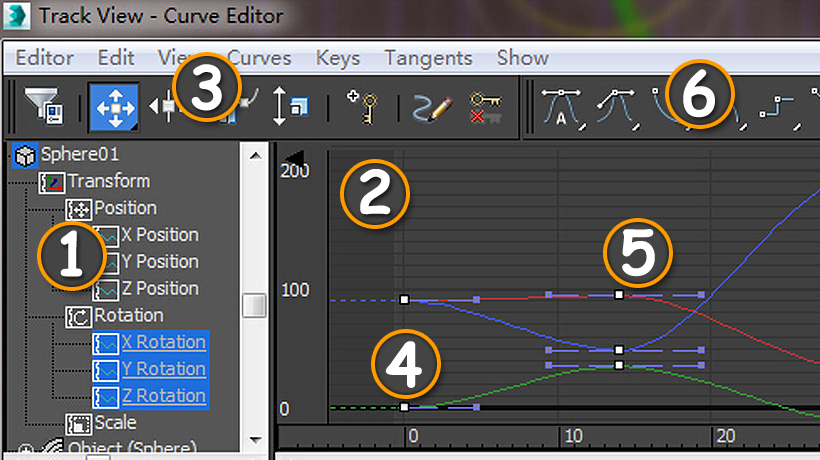Viewport: 820px width, 460px height.
Task: Open the Filters funnel tool
Action: point(44,107)
